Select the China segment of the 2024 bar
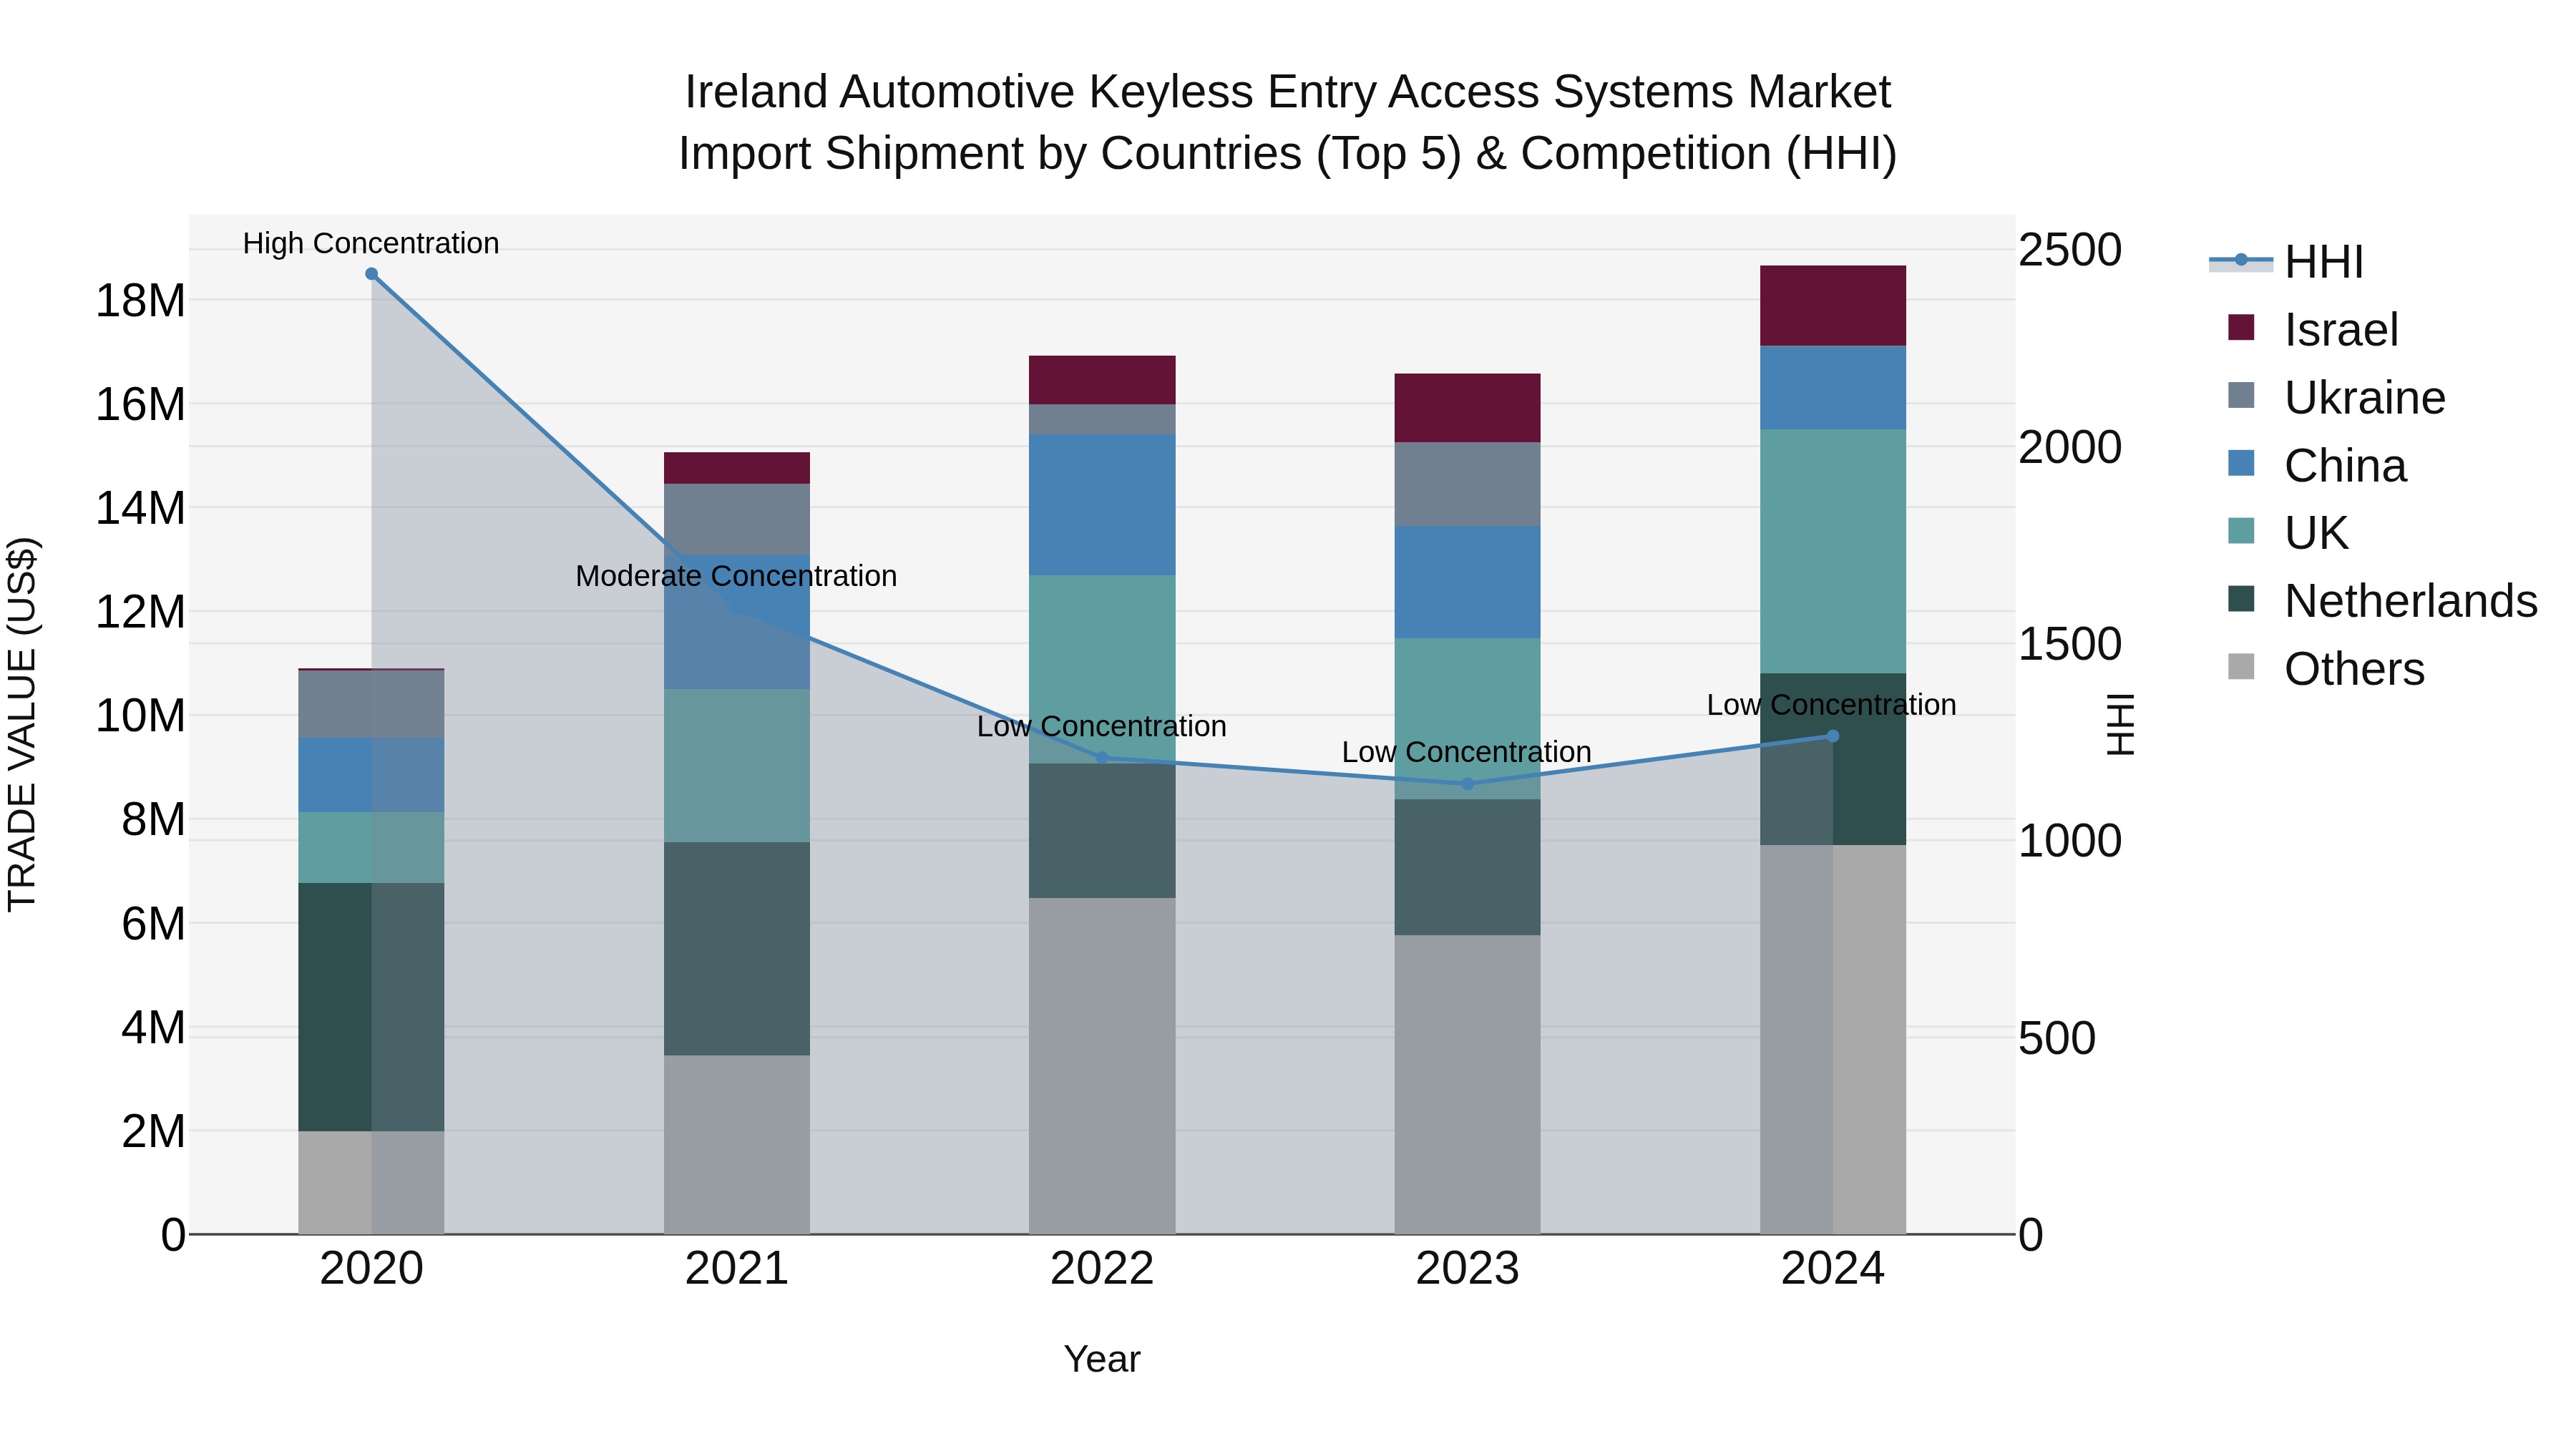The width and height of the screenshot is (2576, 1449). pyautogui.click(x=1832, y=388)
